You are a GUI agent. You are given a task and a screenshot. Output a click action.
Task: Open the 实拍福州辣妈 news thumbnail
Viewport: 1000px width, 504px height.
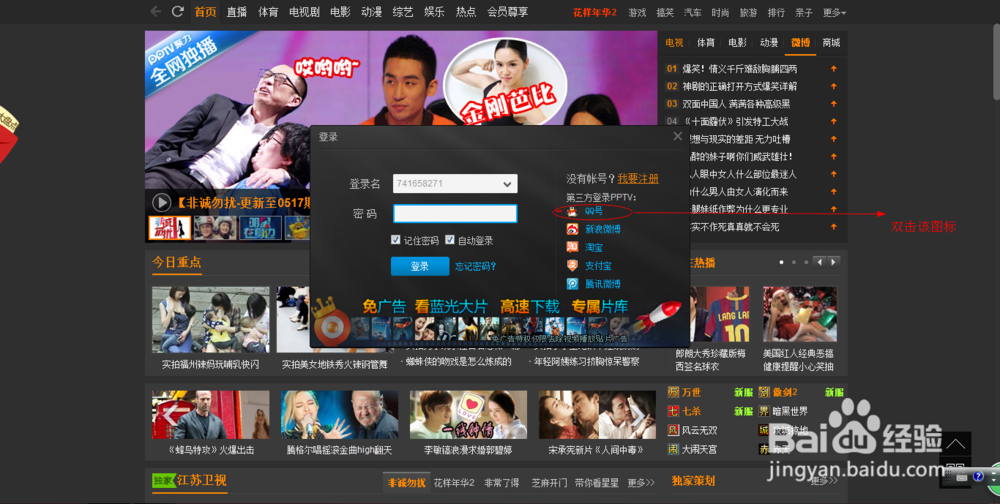pyautogui.click(x=210, y=320)
